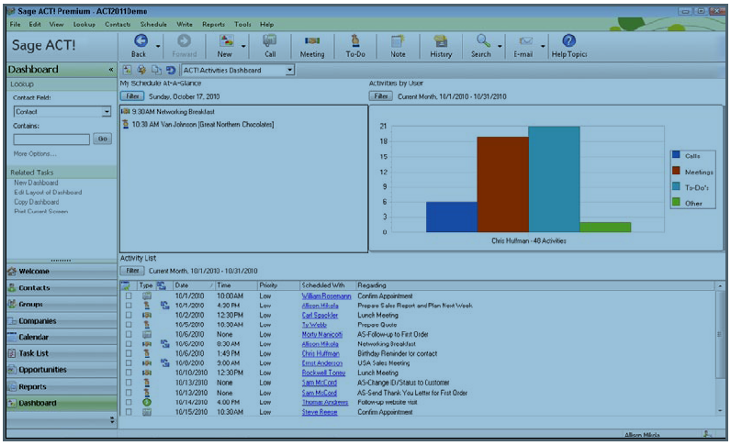
Task: Open the Contact Field dropdown
Action: [x=107, y=112]
